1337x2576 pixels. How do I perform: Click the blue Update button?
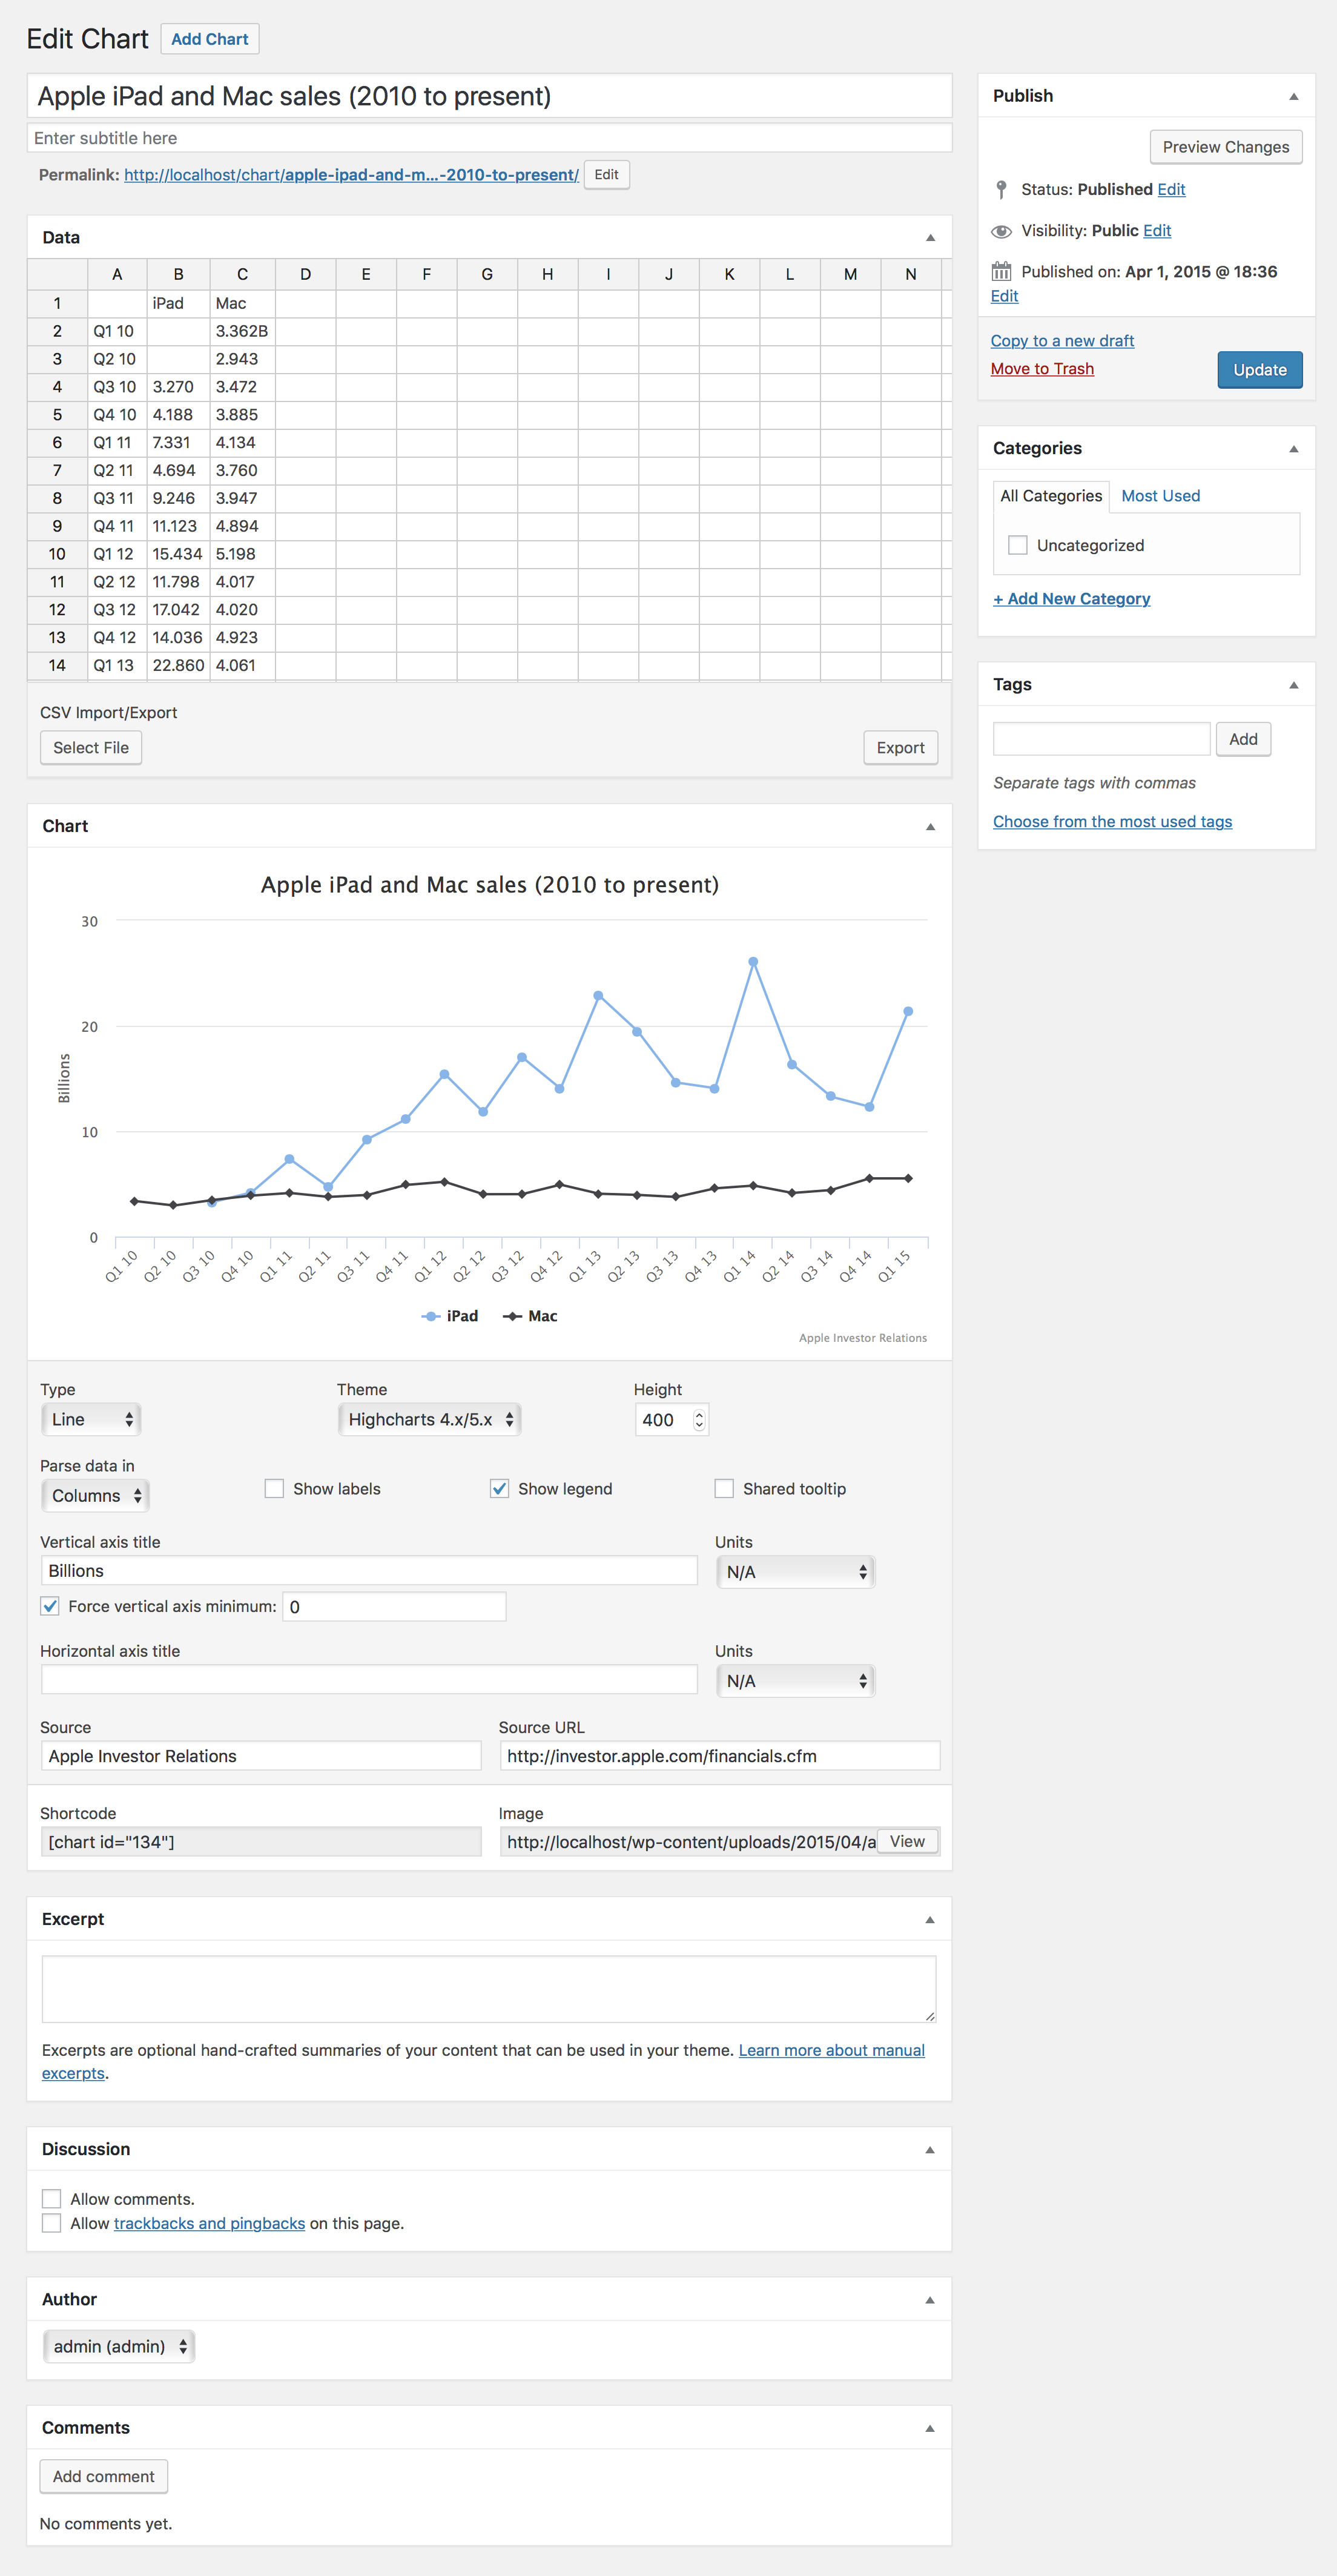click(1259, 370)
